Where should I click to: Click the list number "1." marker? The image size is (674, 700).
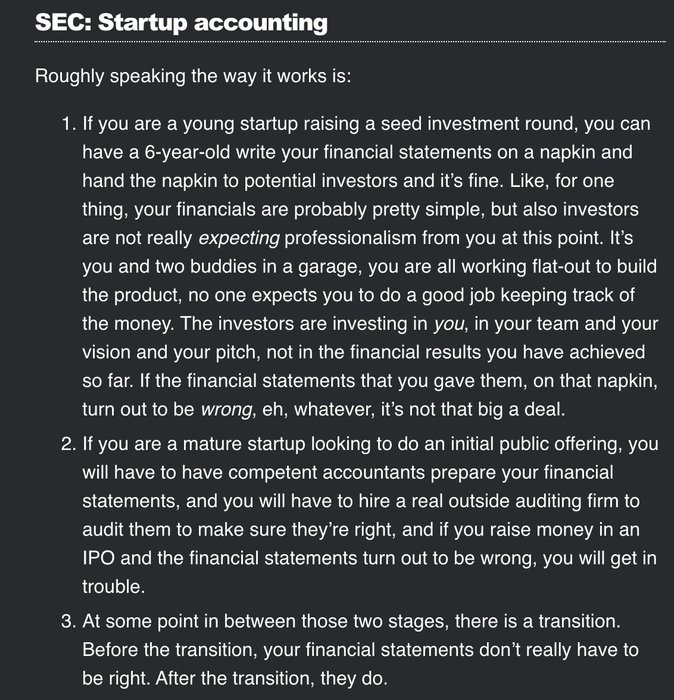tap(69, 124)
